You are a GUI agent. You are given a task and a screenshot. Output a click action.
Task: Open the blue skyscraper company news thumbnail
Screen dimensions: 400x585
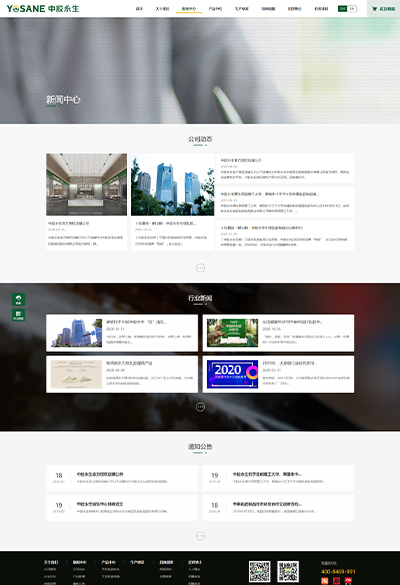click(x=172, y=184)
